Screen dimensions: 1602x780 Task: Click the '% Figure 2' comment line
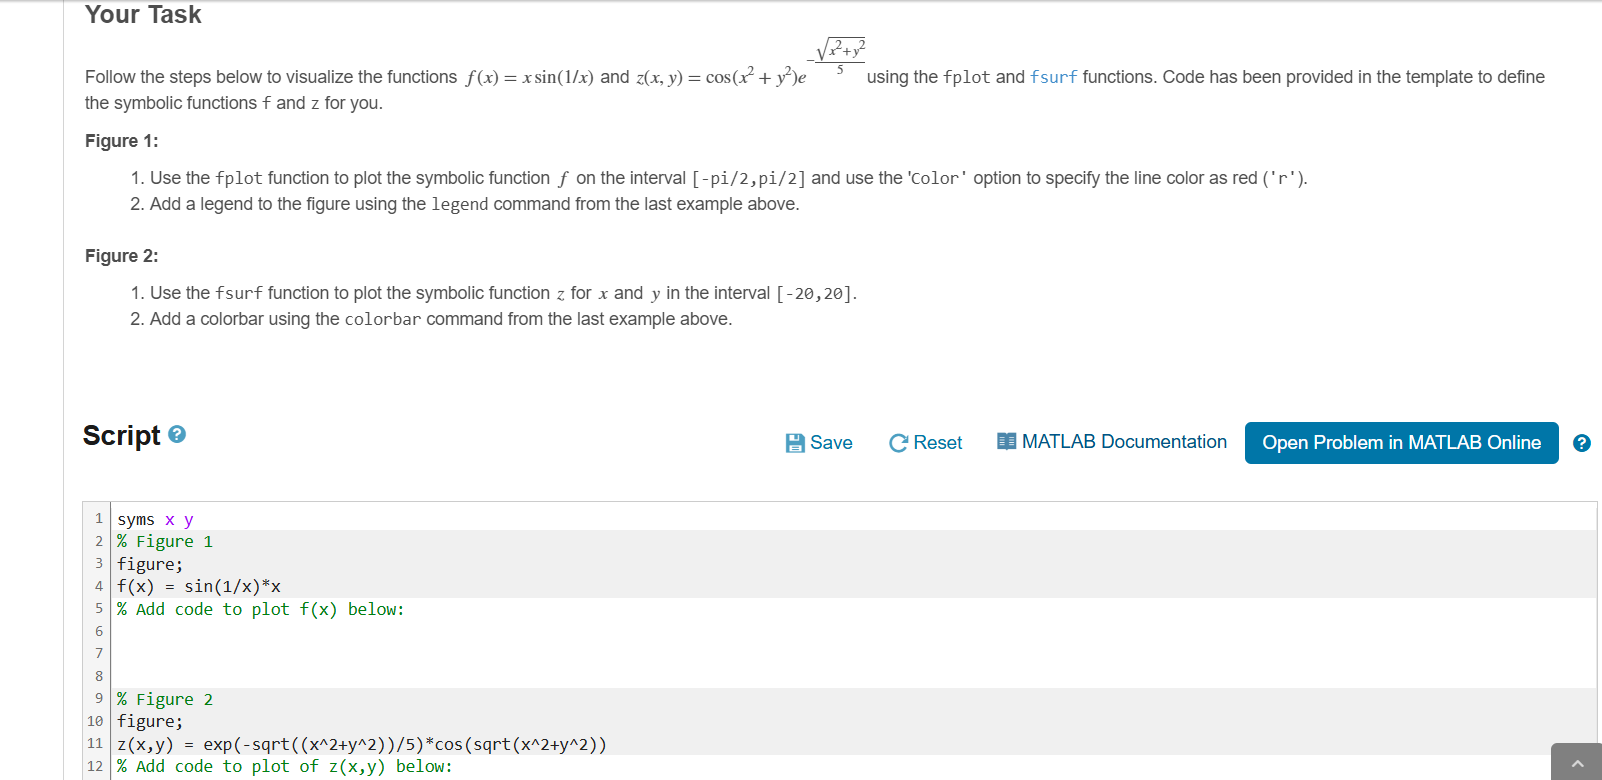point(165,699)
